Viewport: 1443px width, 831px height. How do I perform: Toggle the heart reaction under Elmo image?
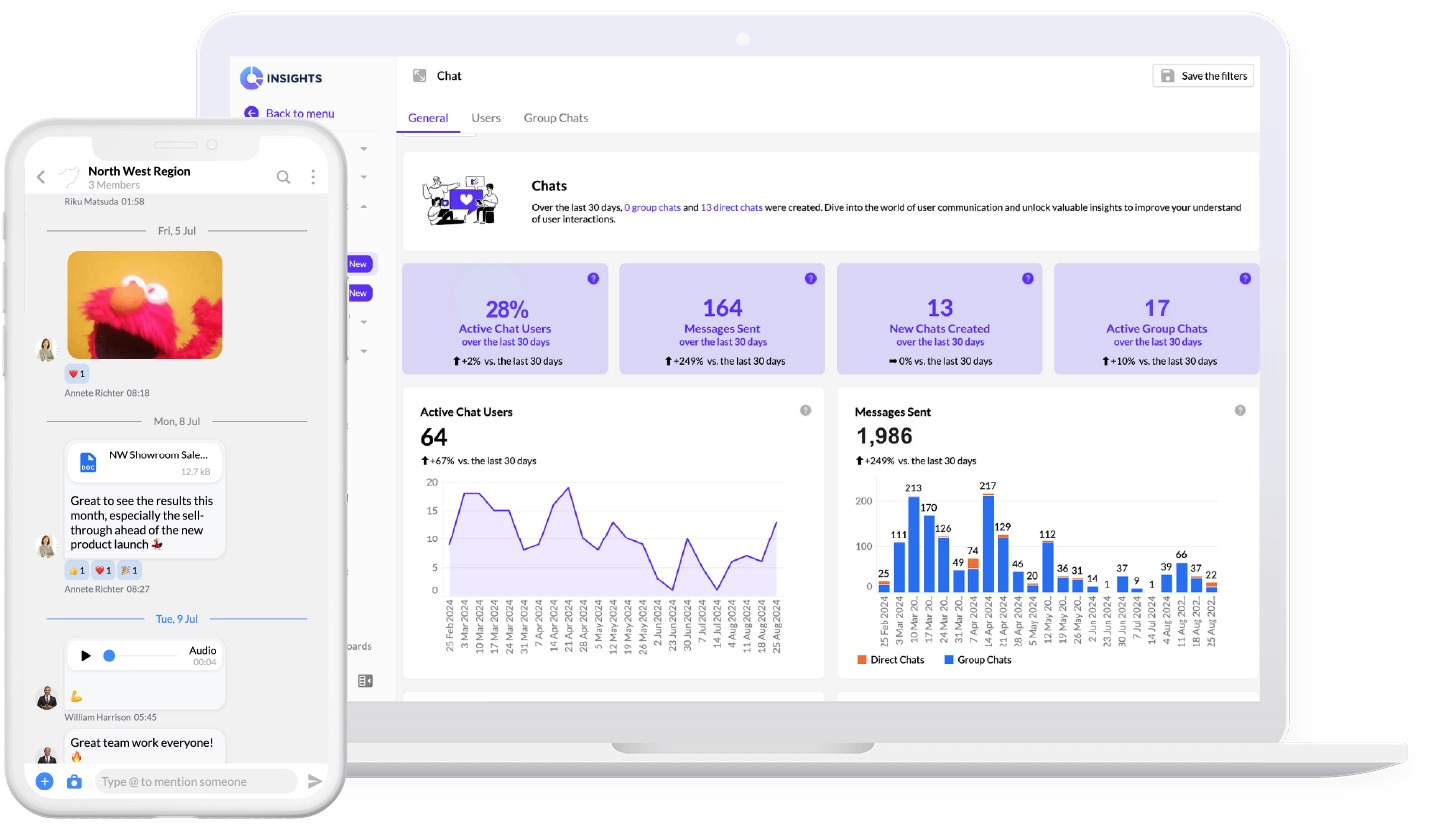point(77,373)
